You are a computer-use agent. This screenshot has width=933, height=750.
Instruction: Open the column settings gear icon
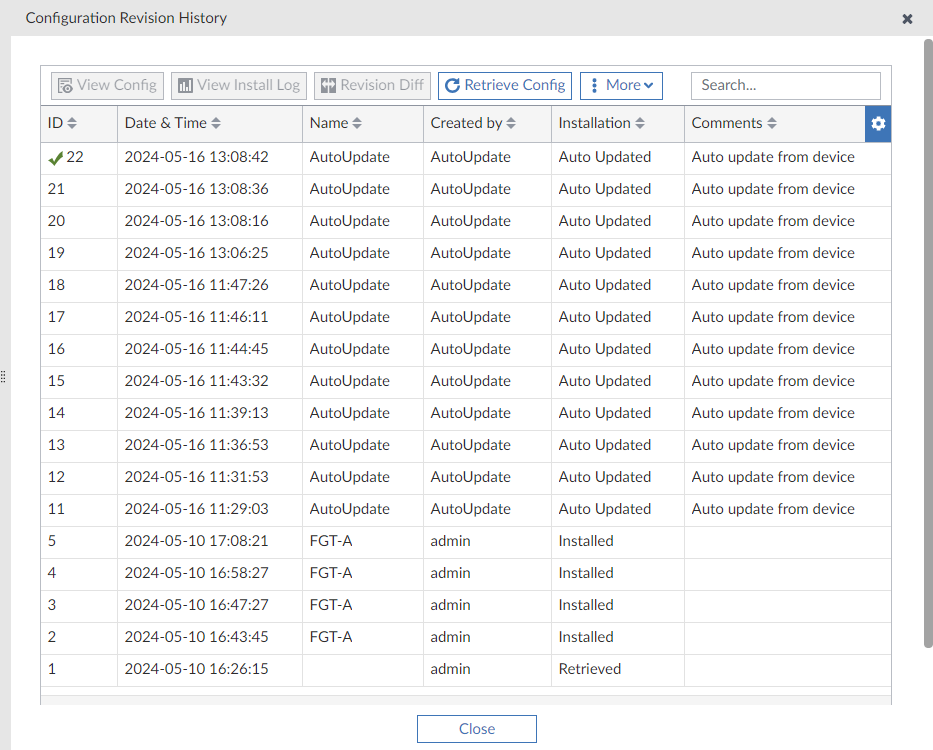[x=878, y=123]
